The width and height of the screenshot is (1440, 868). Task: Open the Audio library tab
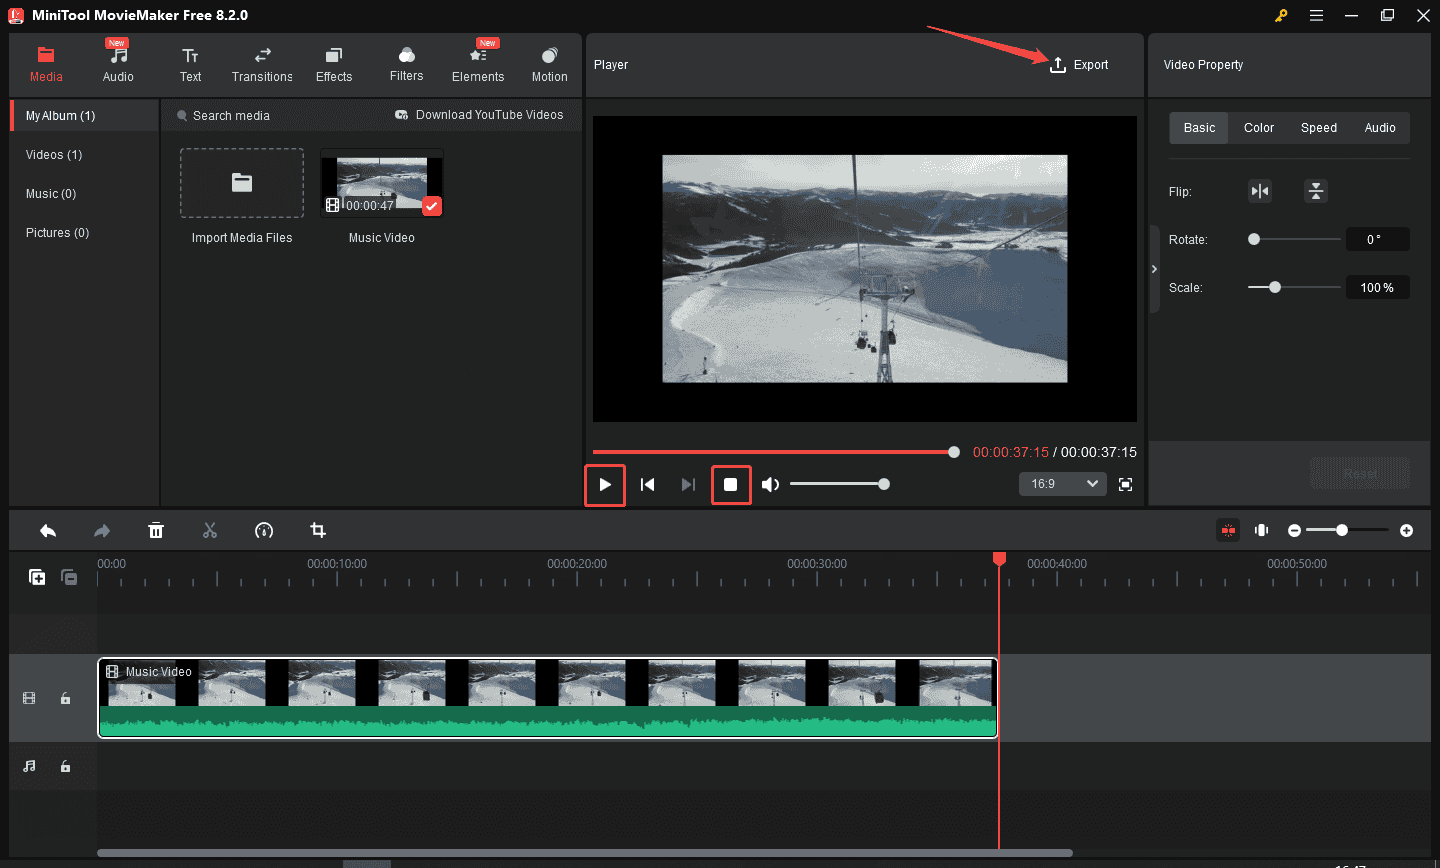pos(118,65)
